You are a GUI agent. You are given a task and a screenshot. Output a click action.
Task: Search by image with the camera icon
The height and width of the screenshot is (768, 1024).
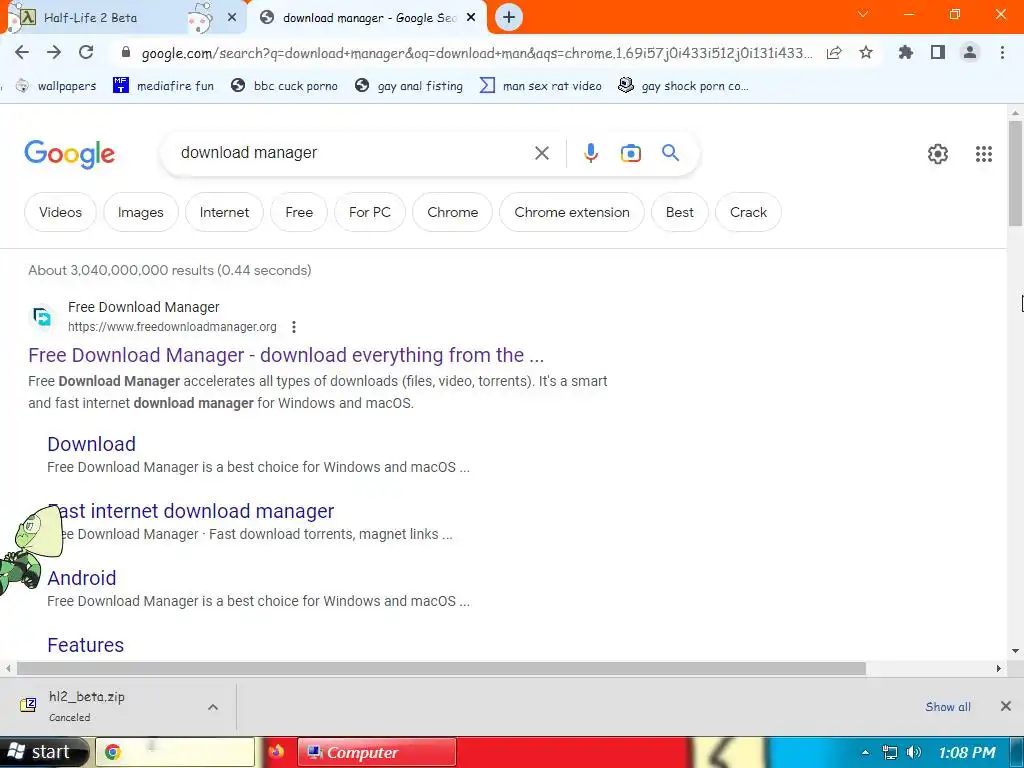[x=630, y=153]
